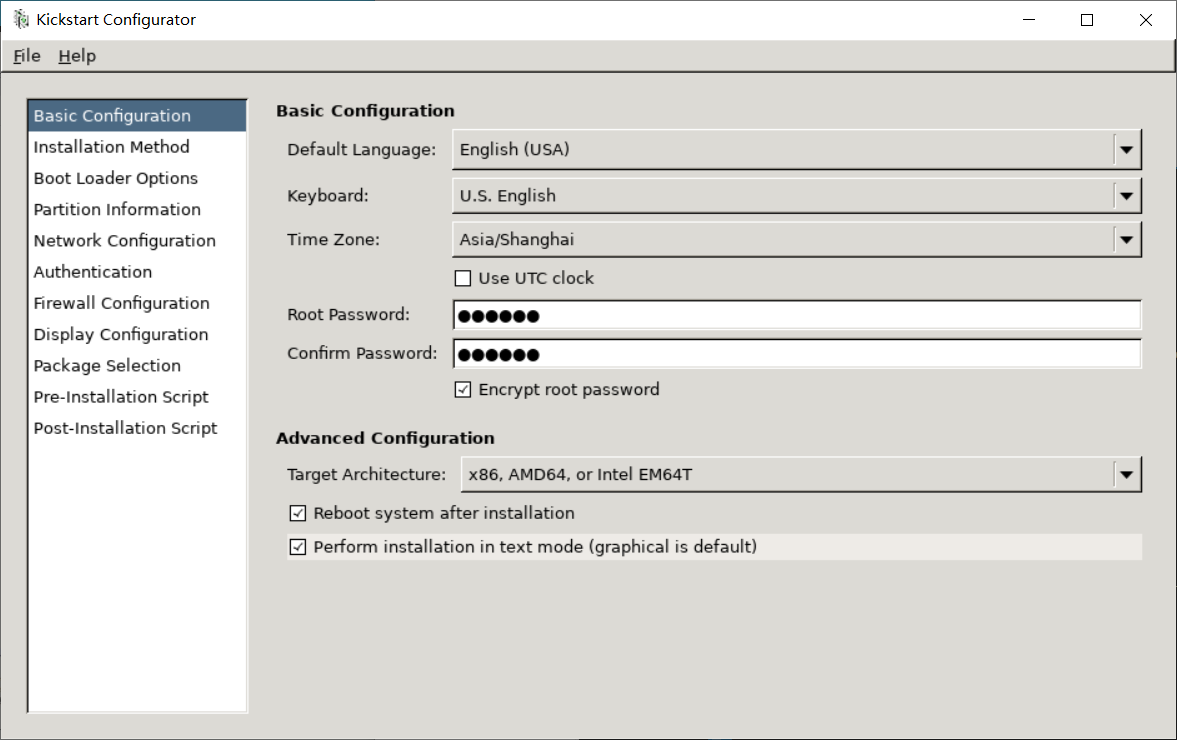Select Basic Configuration in the sidebar
This screenshot has width=1177, height=740.
137,116
